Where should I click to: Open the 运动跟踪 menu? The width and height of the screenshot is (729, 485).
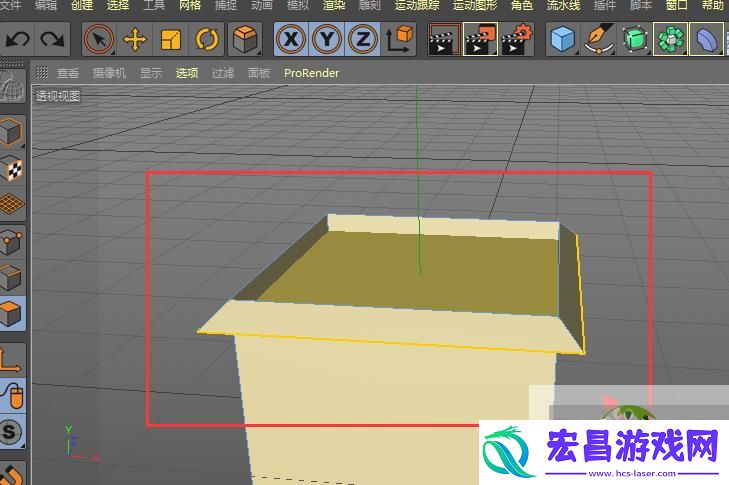(417, 6)
